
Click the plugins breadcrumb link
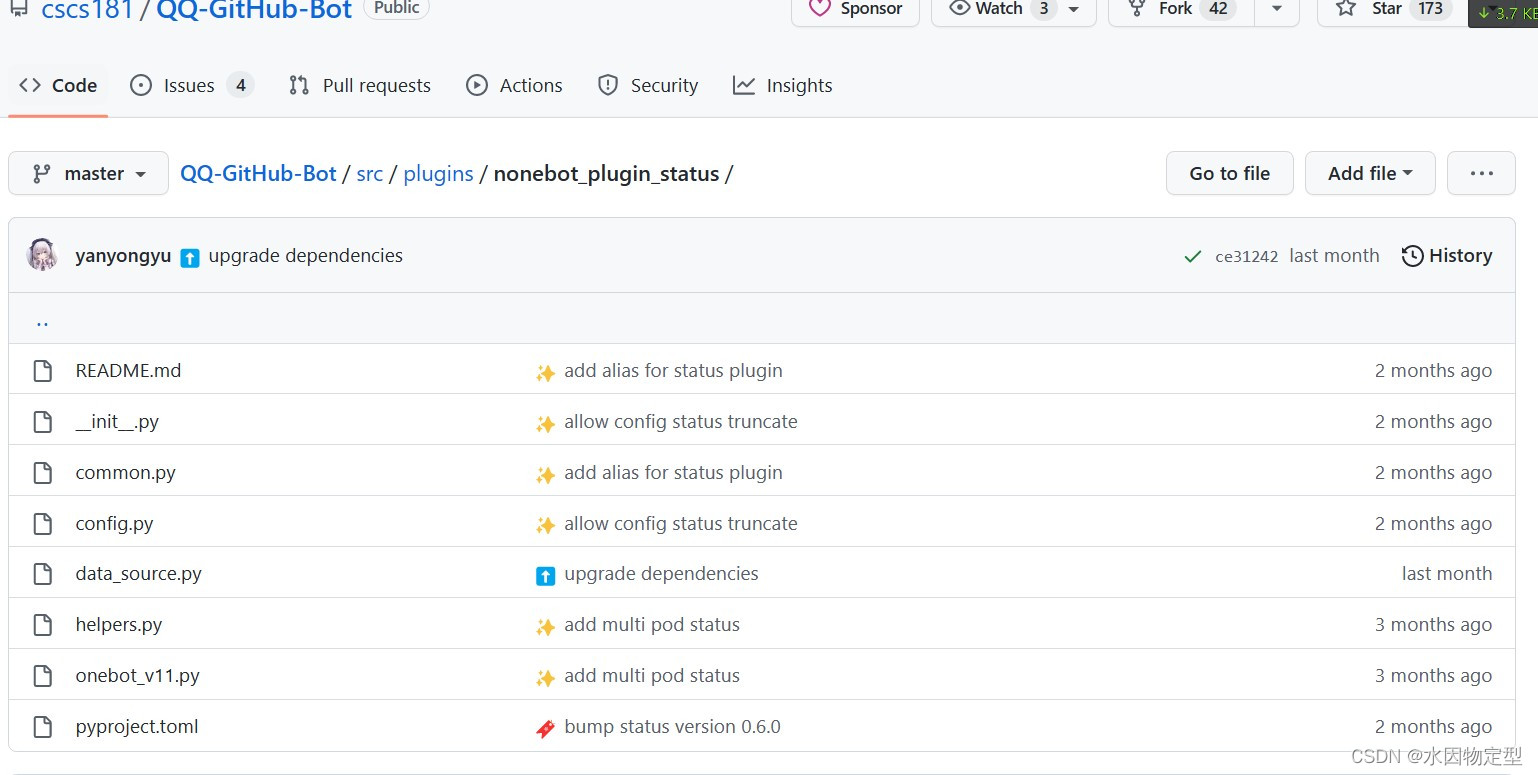pyautogui.click(x=438, y=174)
